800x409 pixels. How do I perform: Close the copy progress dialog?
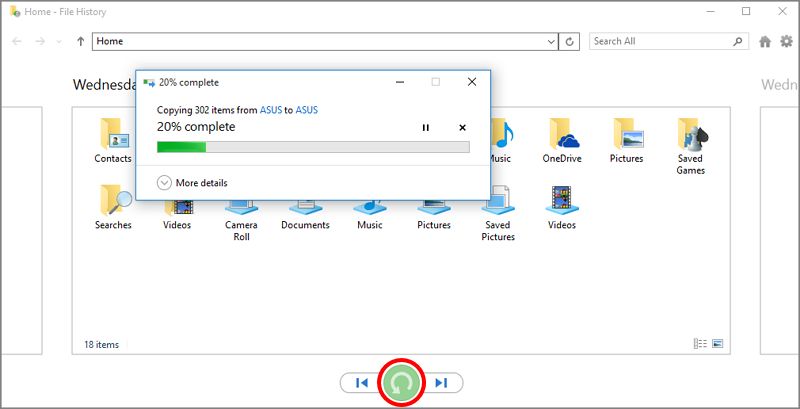click(x=472, y=82)
